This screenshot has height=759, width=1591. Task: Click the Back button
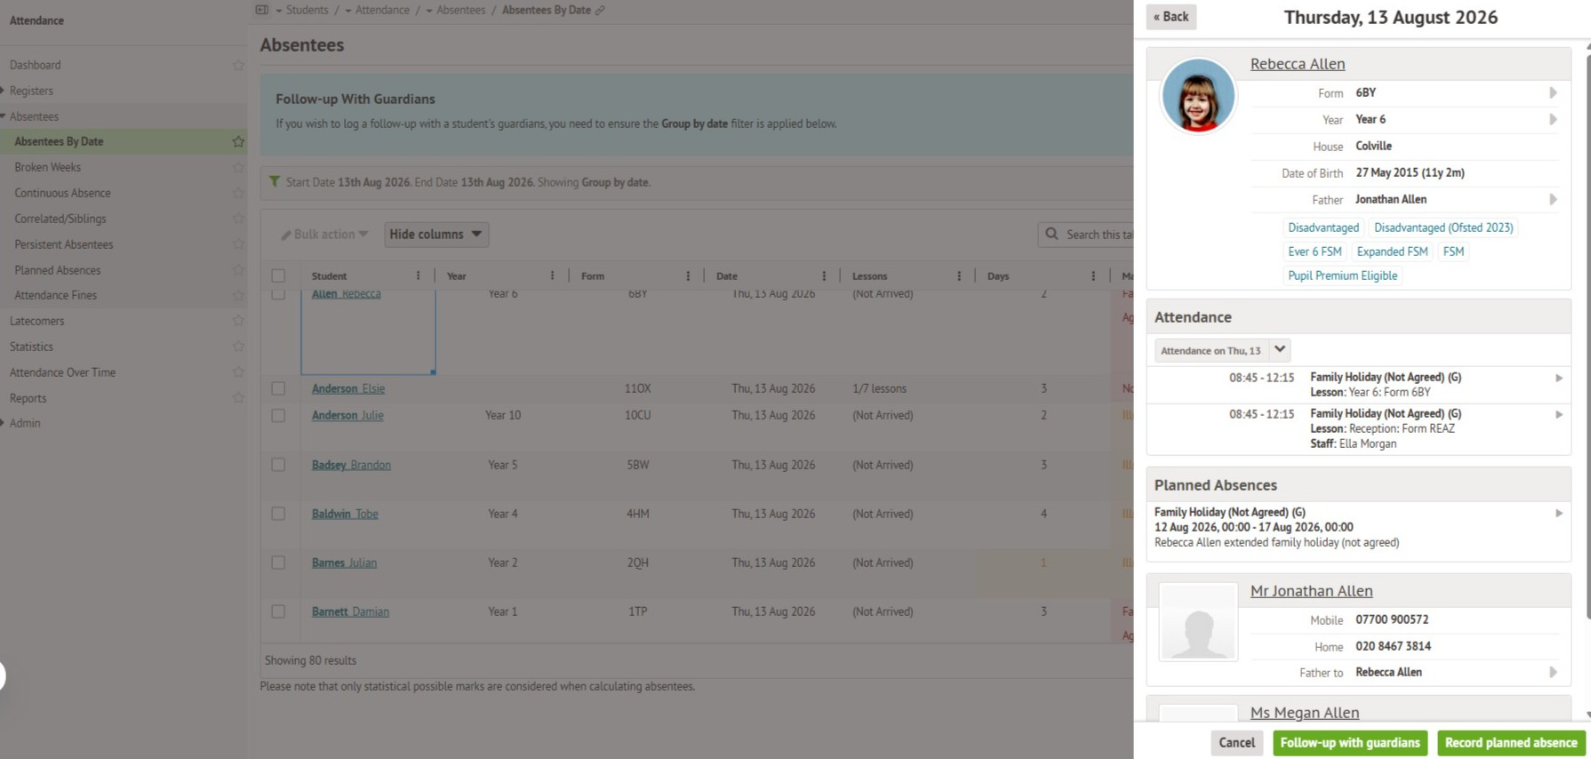coord(1171,17)
